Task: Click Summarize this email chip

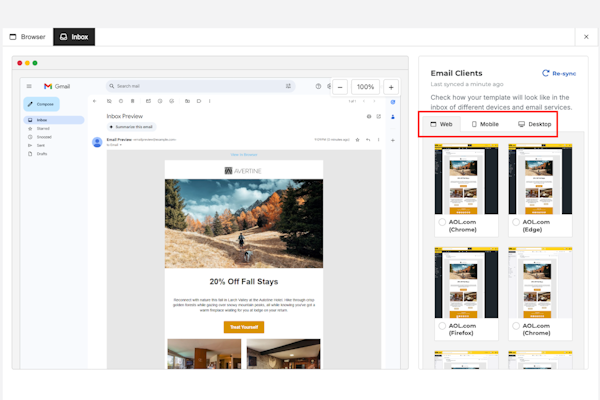Action: (x=131, y=127)
